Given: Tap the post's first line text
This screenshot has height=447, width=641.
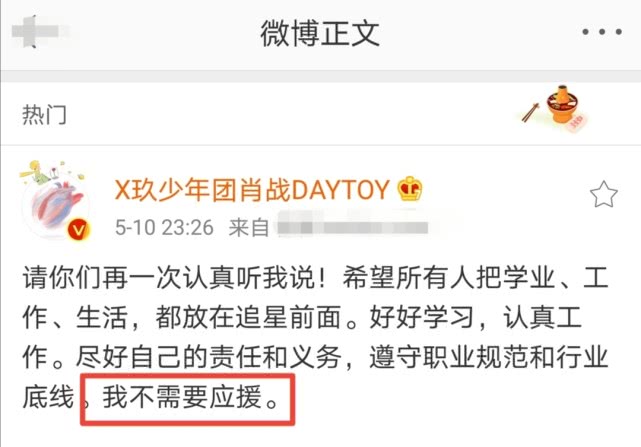Looking at the screenshot, I should click(316, 277).
